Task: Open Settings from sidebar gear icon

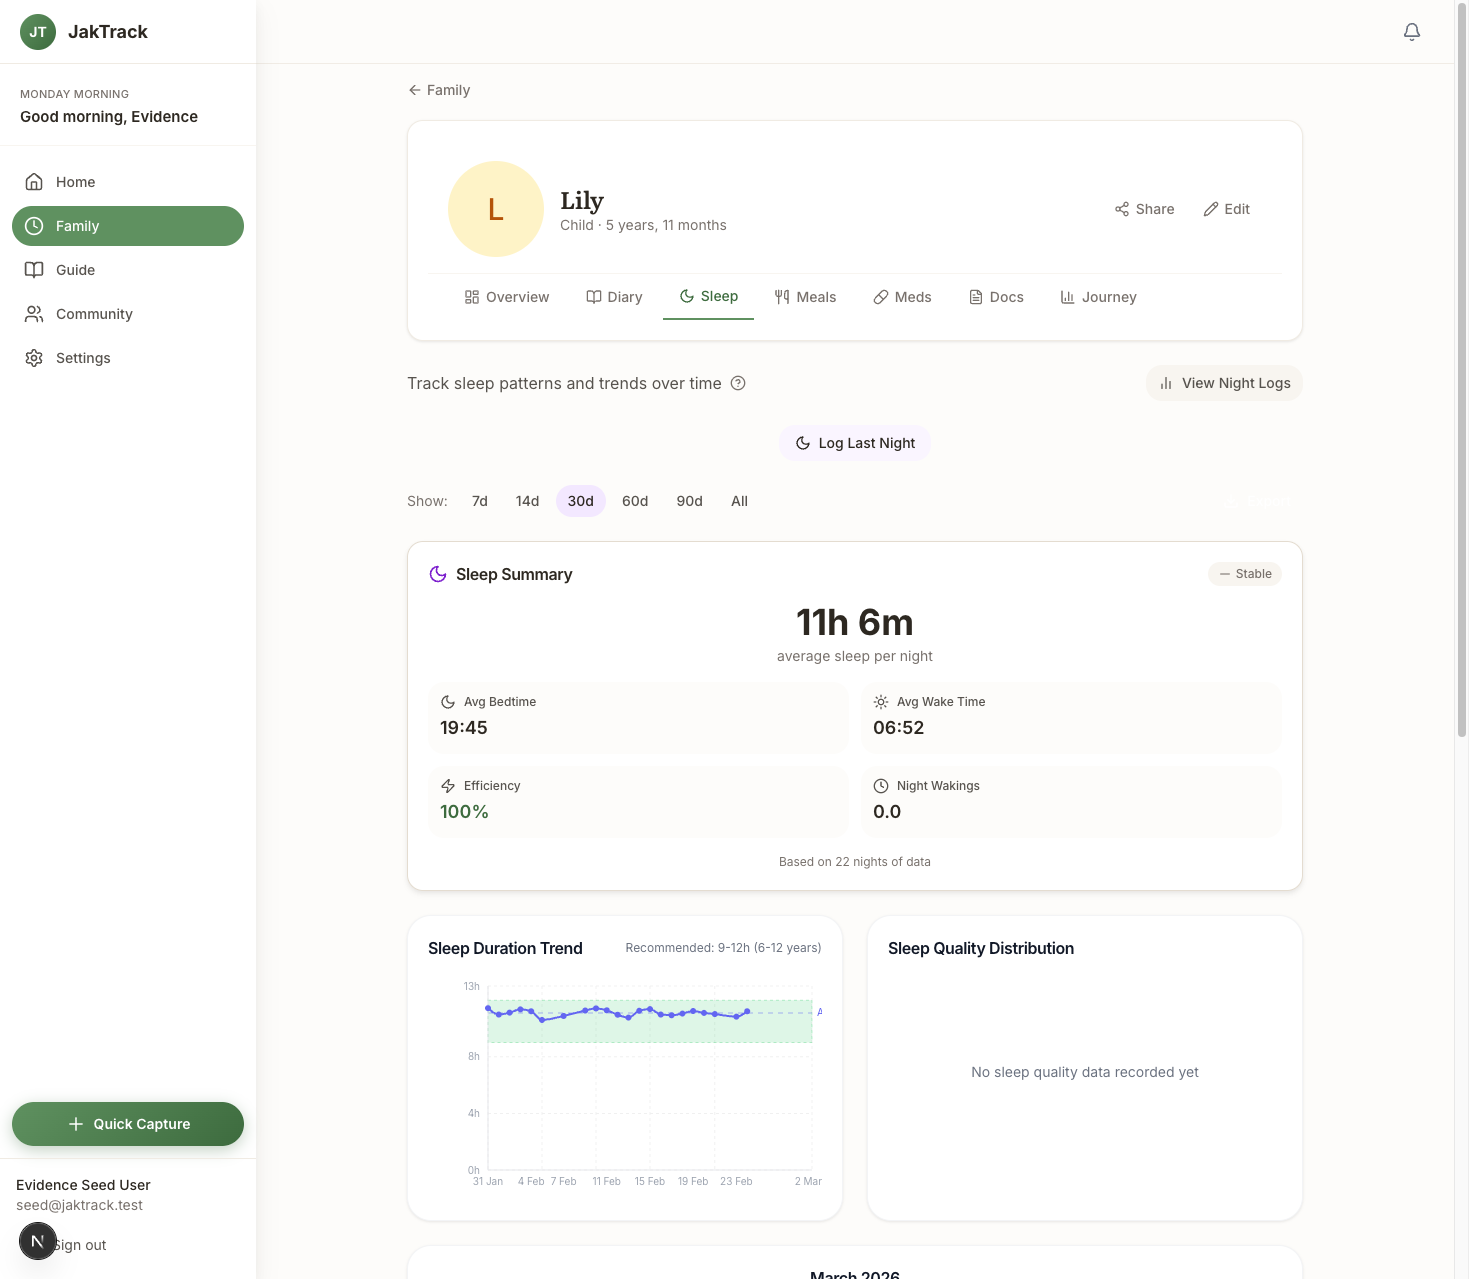Action: point(35,358)
